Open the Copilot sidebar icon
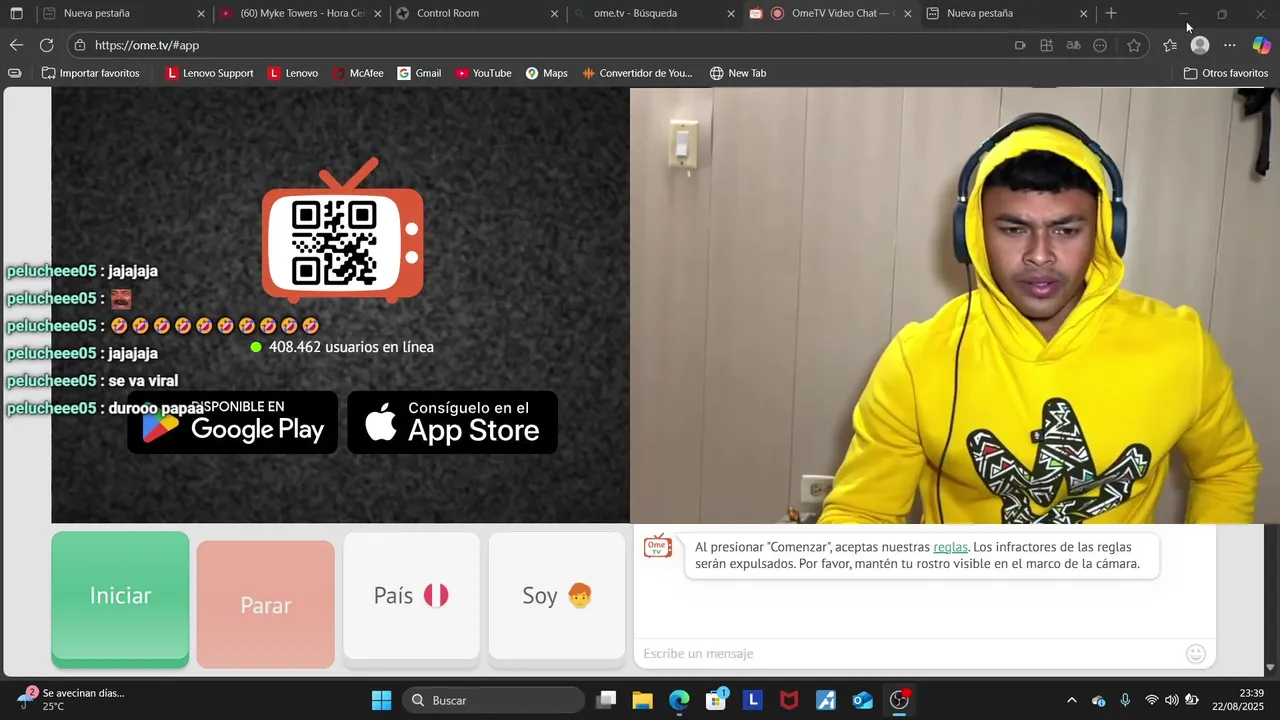 1262,45
